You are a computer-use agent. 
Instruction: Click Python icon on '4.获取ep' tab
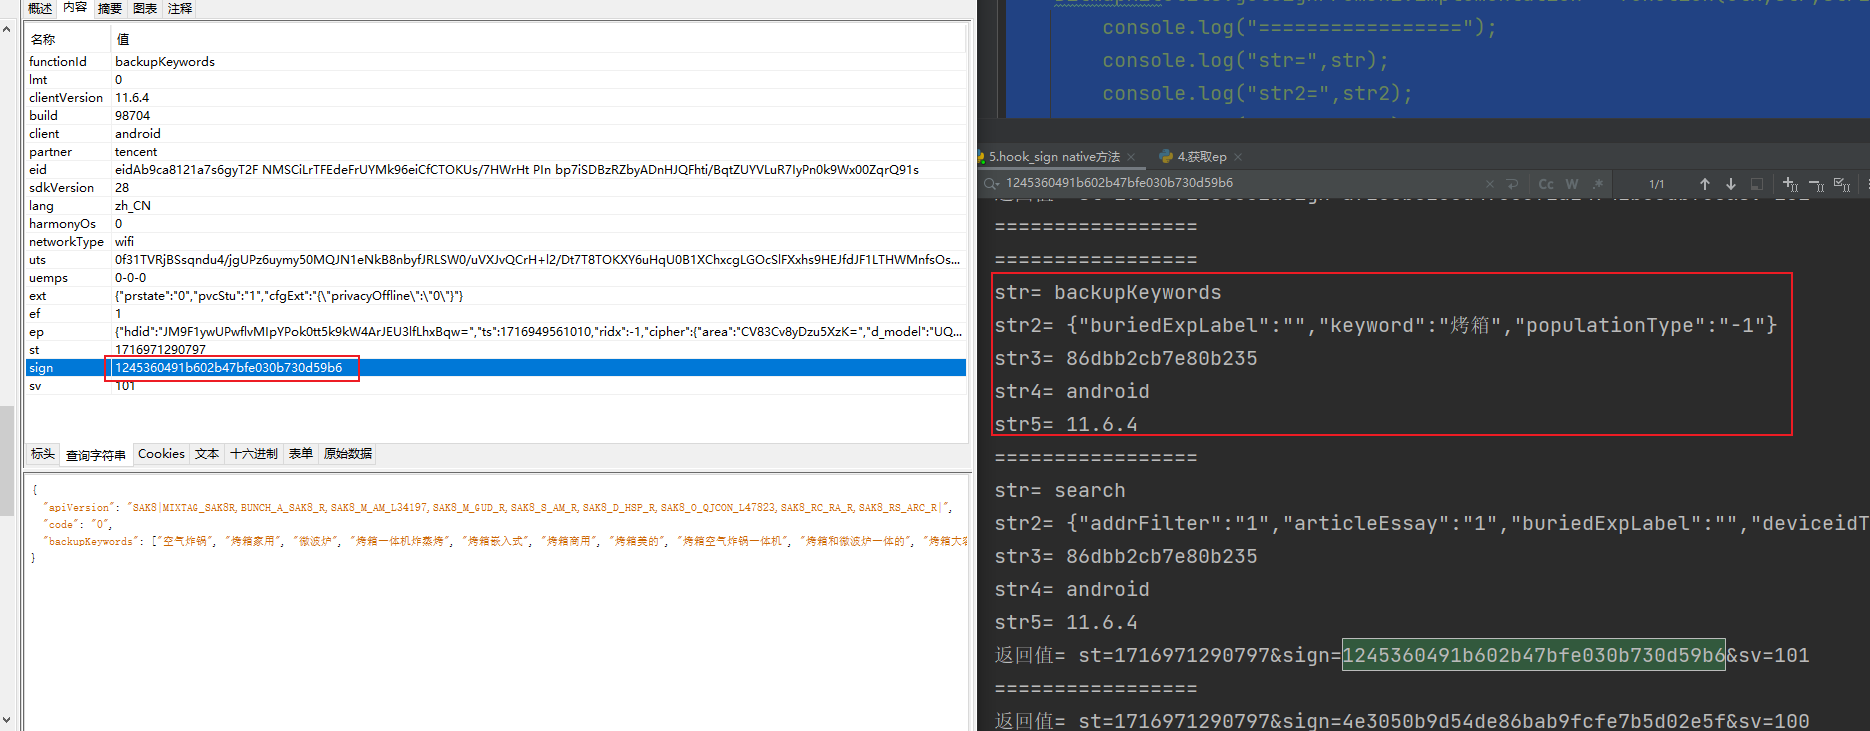[1166, 157]
